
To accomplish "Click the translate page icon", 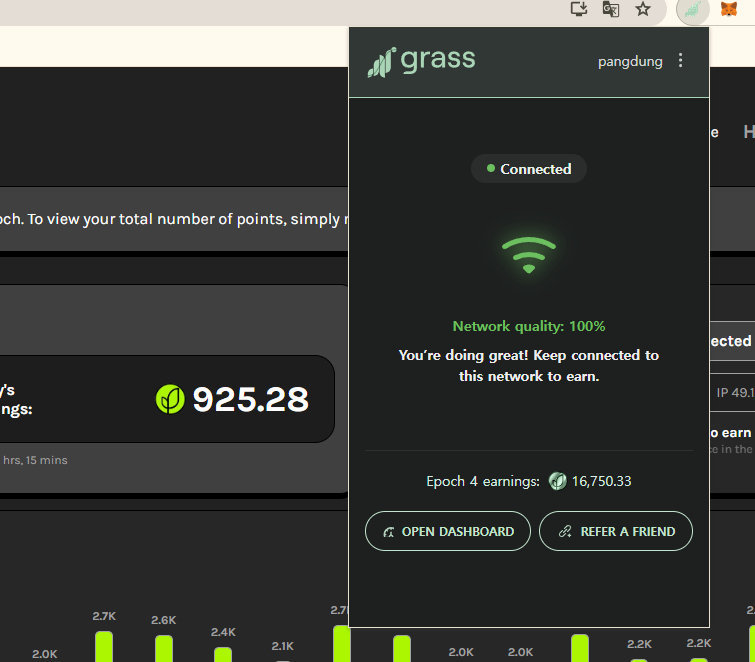I will 611,9.
